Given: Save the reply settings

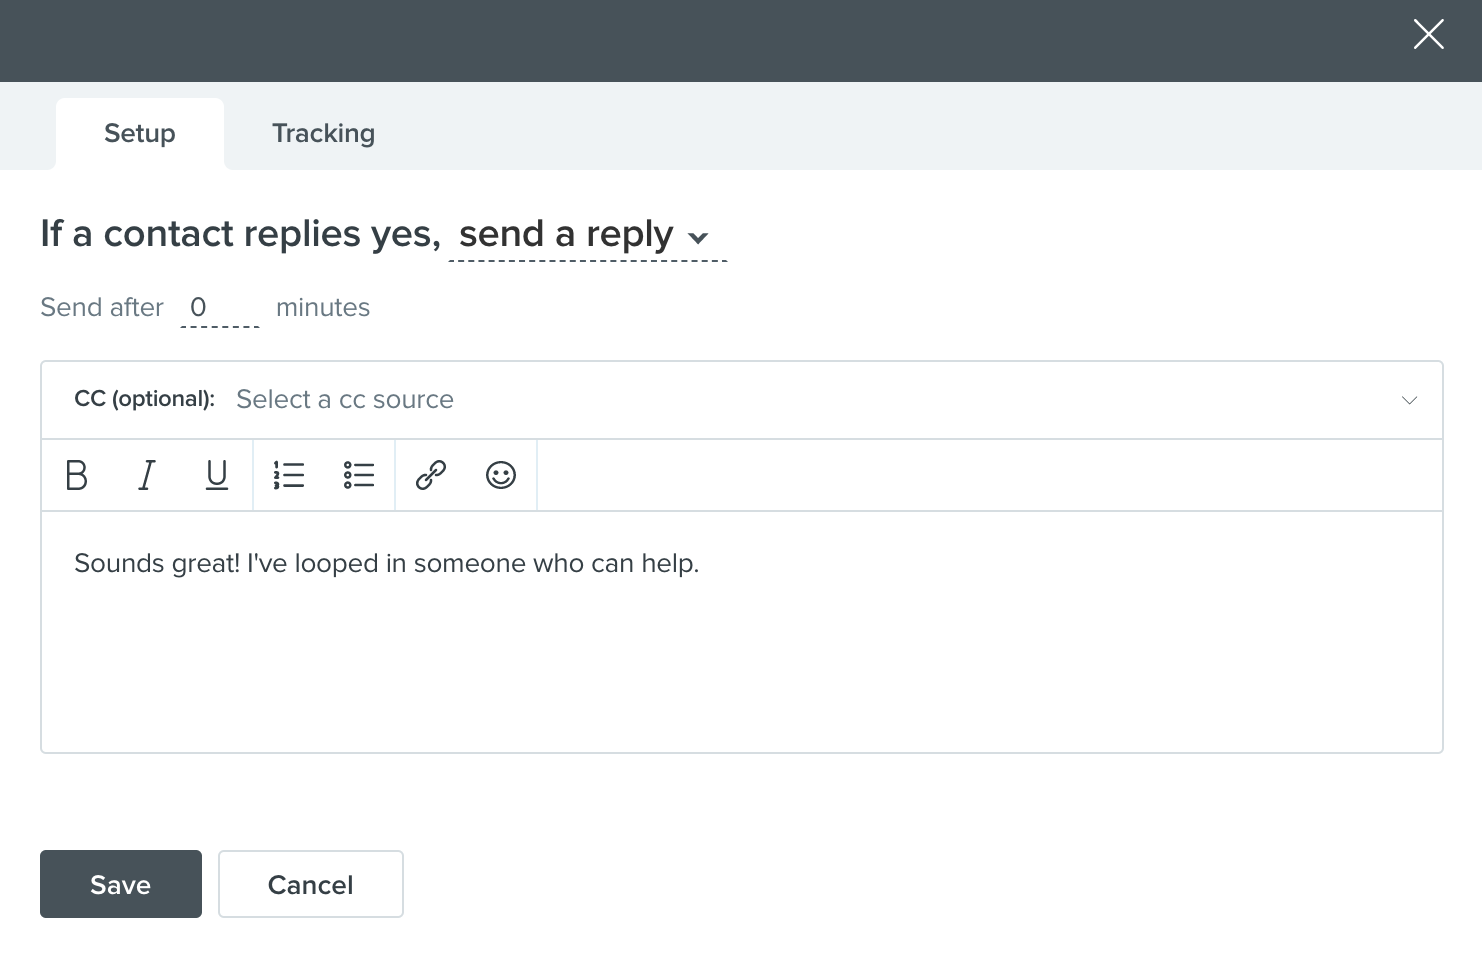Looking at the screenshot, I should click(x=121, y=884).
